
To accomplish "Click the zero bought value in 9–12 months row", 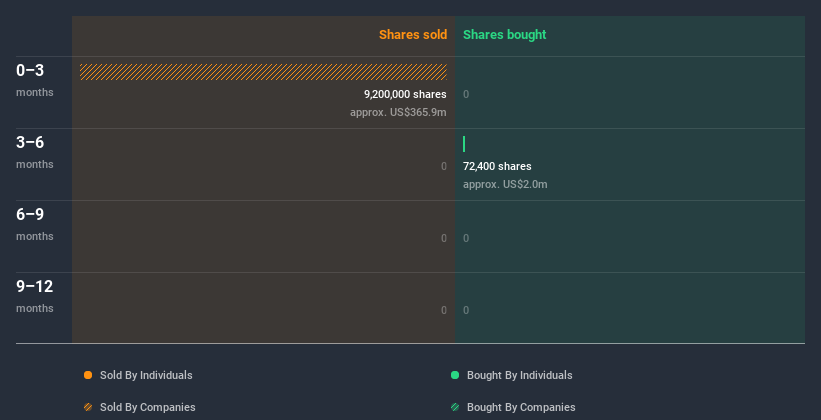I will point(466,311).
